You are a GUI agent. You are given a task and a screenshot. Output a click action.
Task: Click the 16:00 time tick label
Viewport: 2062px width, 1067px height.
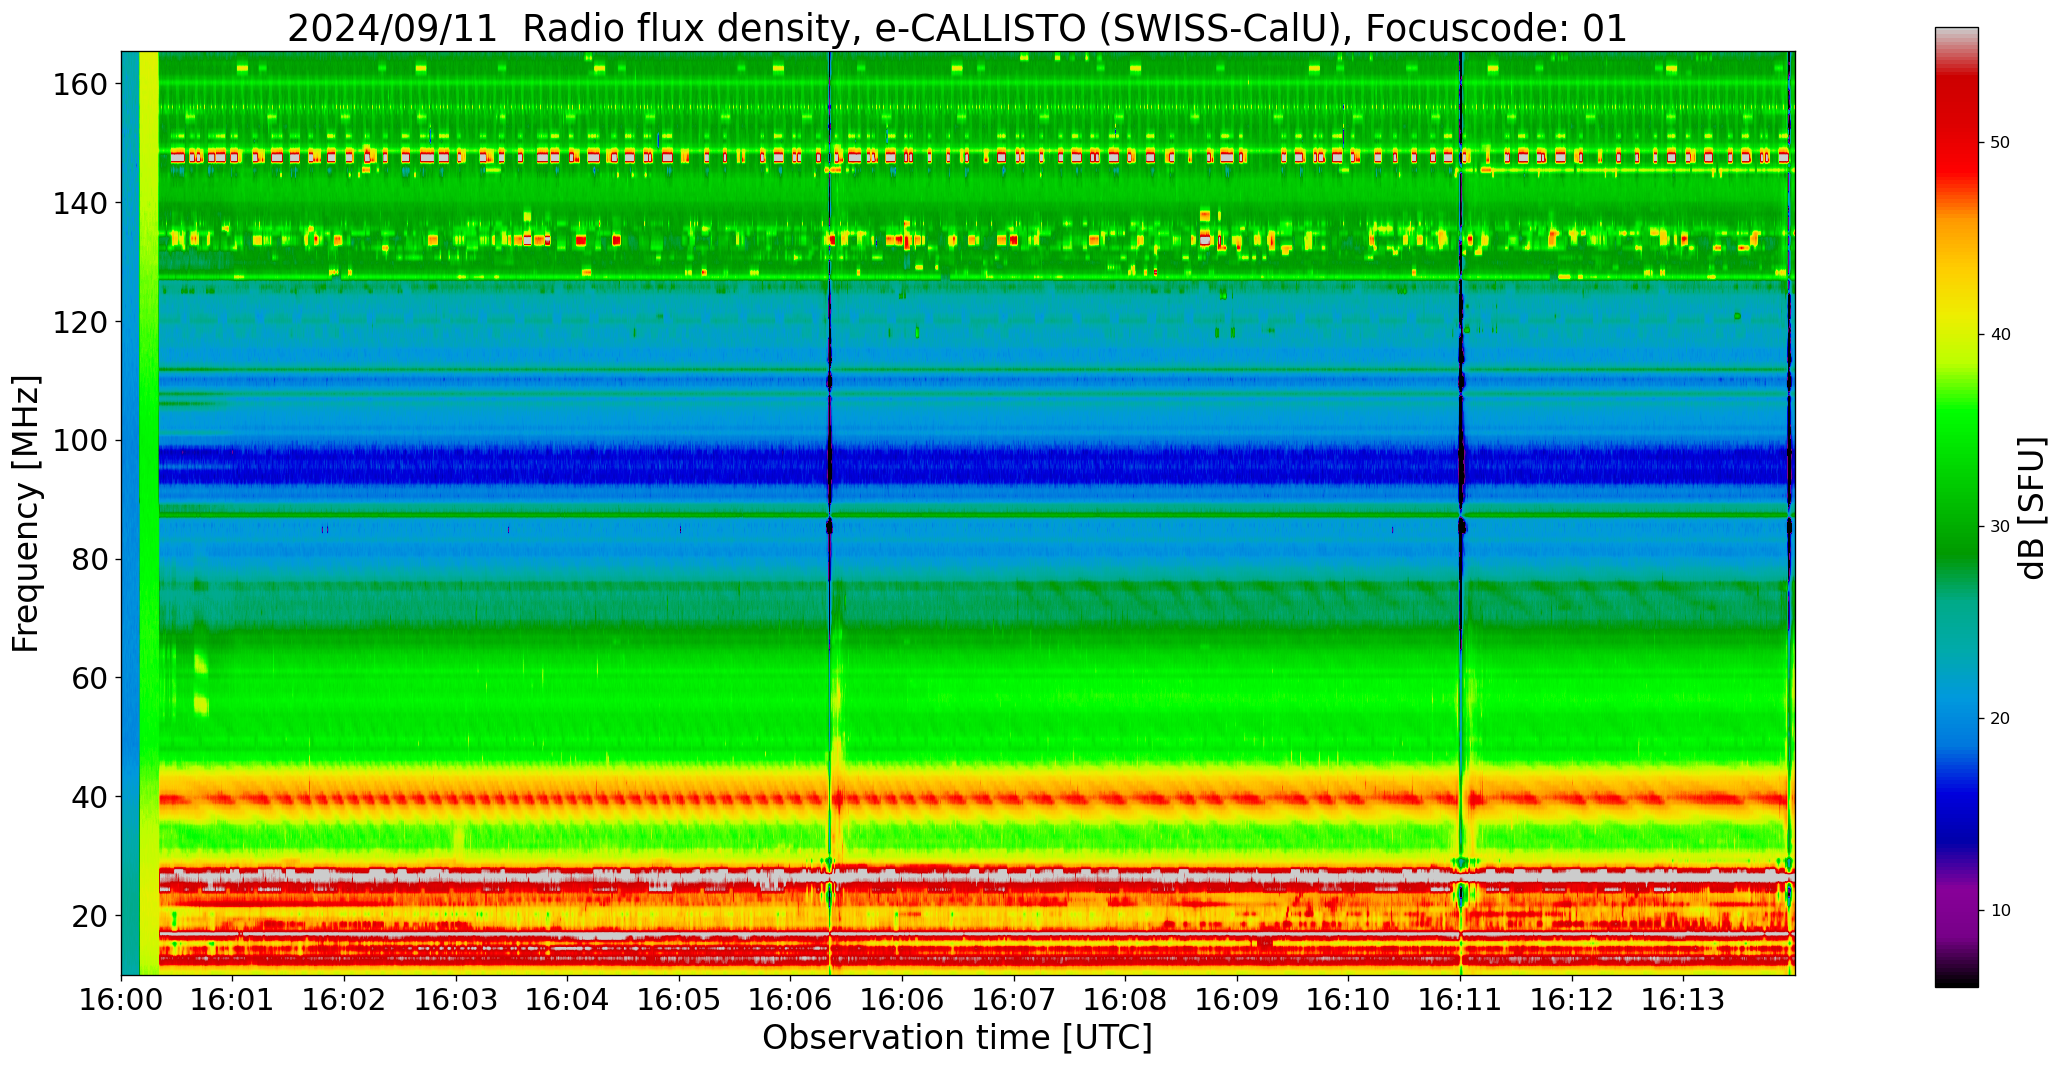coord(122,1000)
